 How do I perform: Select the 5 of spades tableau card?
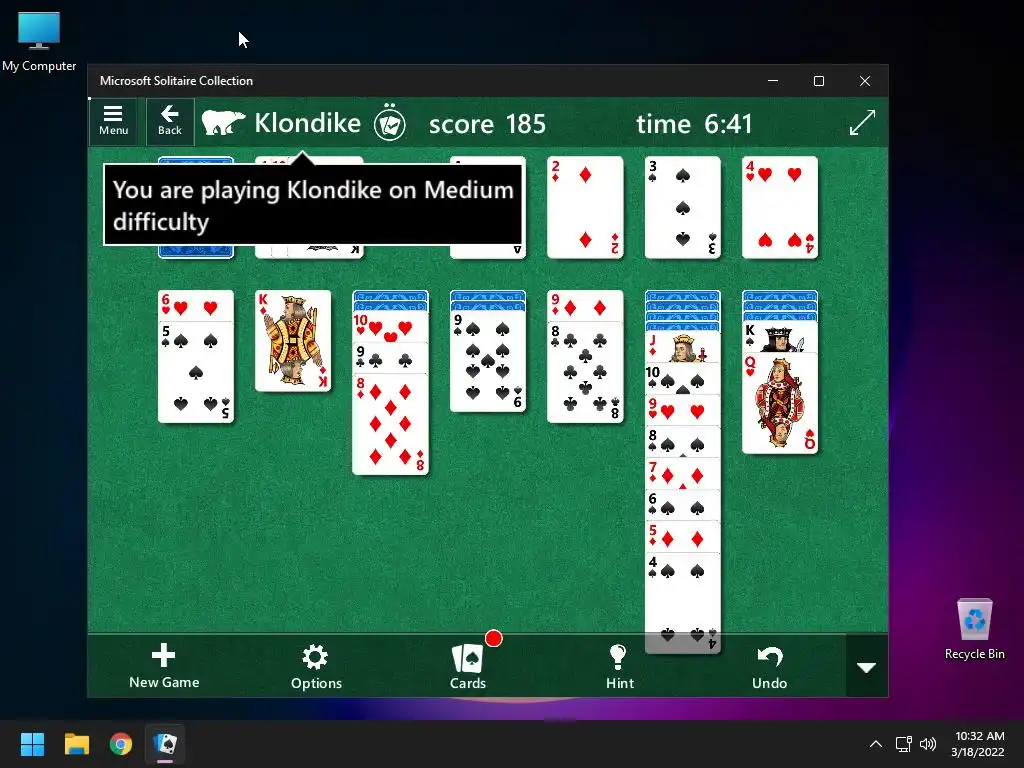196,372
